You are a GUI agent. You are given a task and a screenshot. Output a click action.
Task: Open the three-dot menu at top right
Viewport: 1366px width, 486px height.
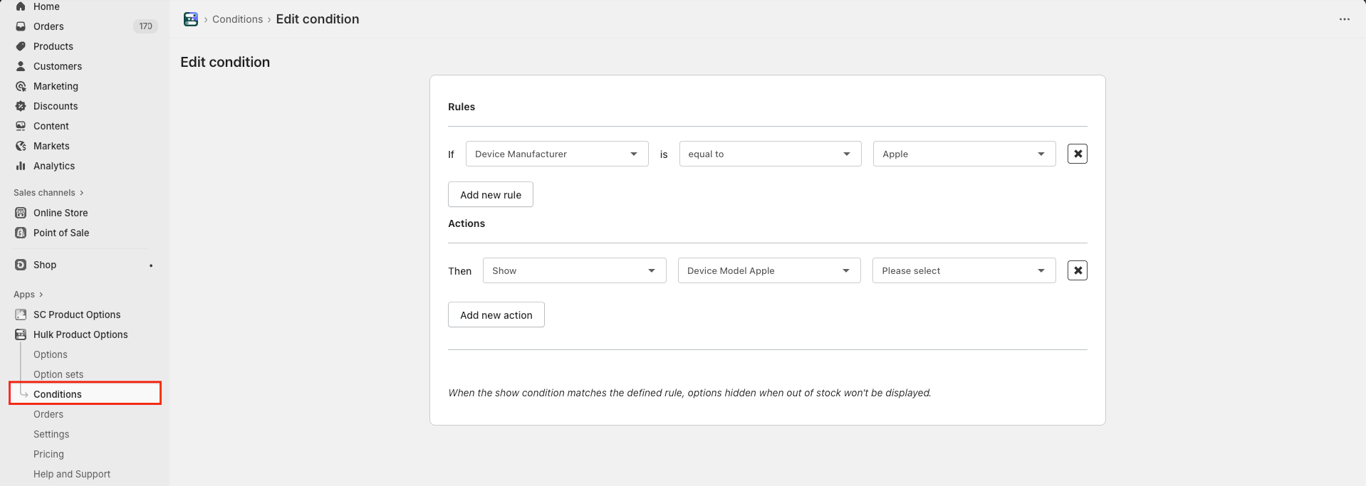(x=1344, y=19)
